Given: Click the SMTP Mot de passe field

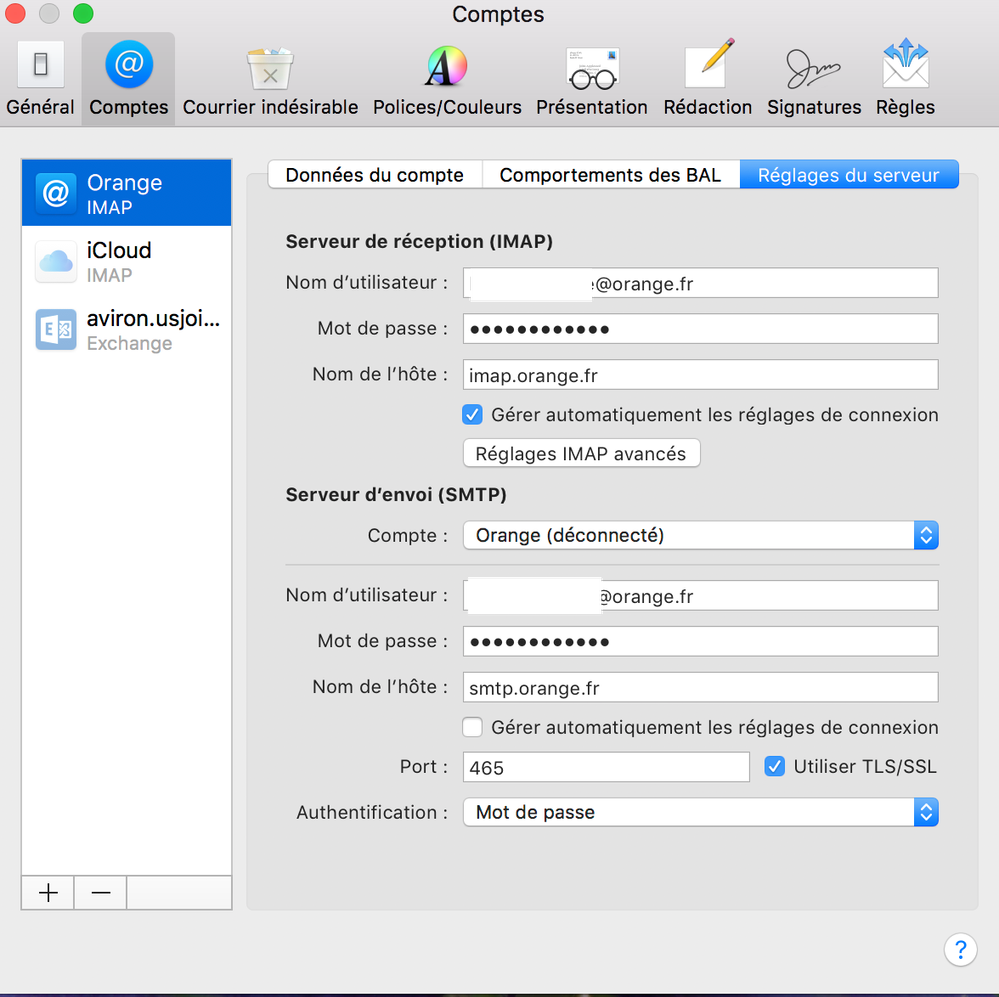Looking at the screenshot, I should point(700,642).
